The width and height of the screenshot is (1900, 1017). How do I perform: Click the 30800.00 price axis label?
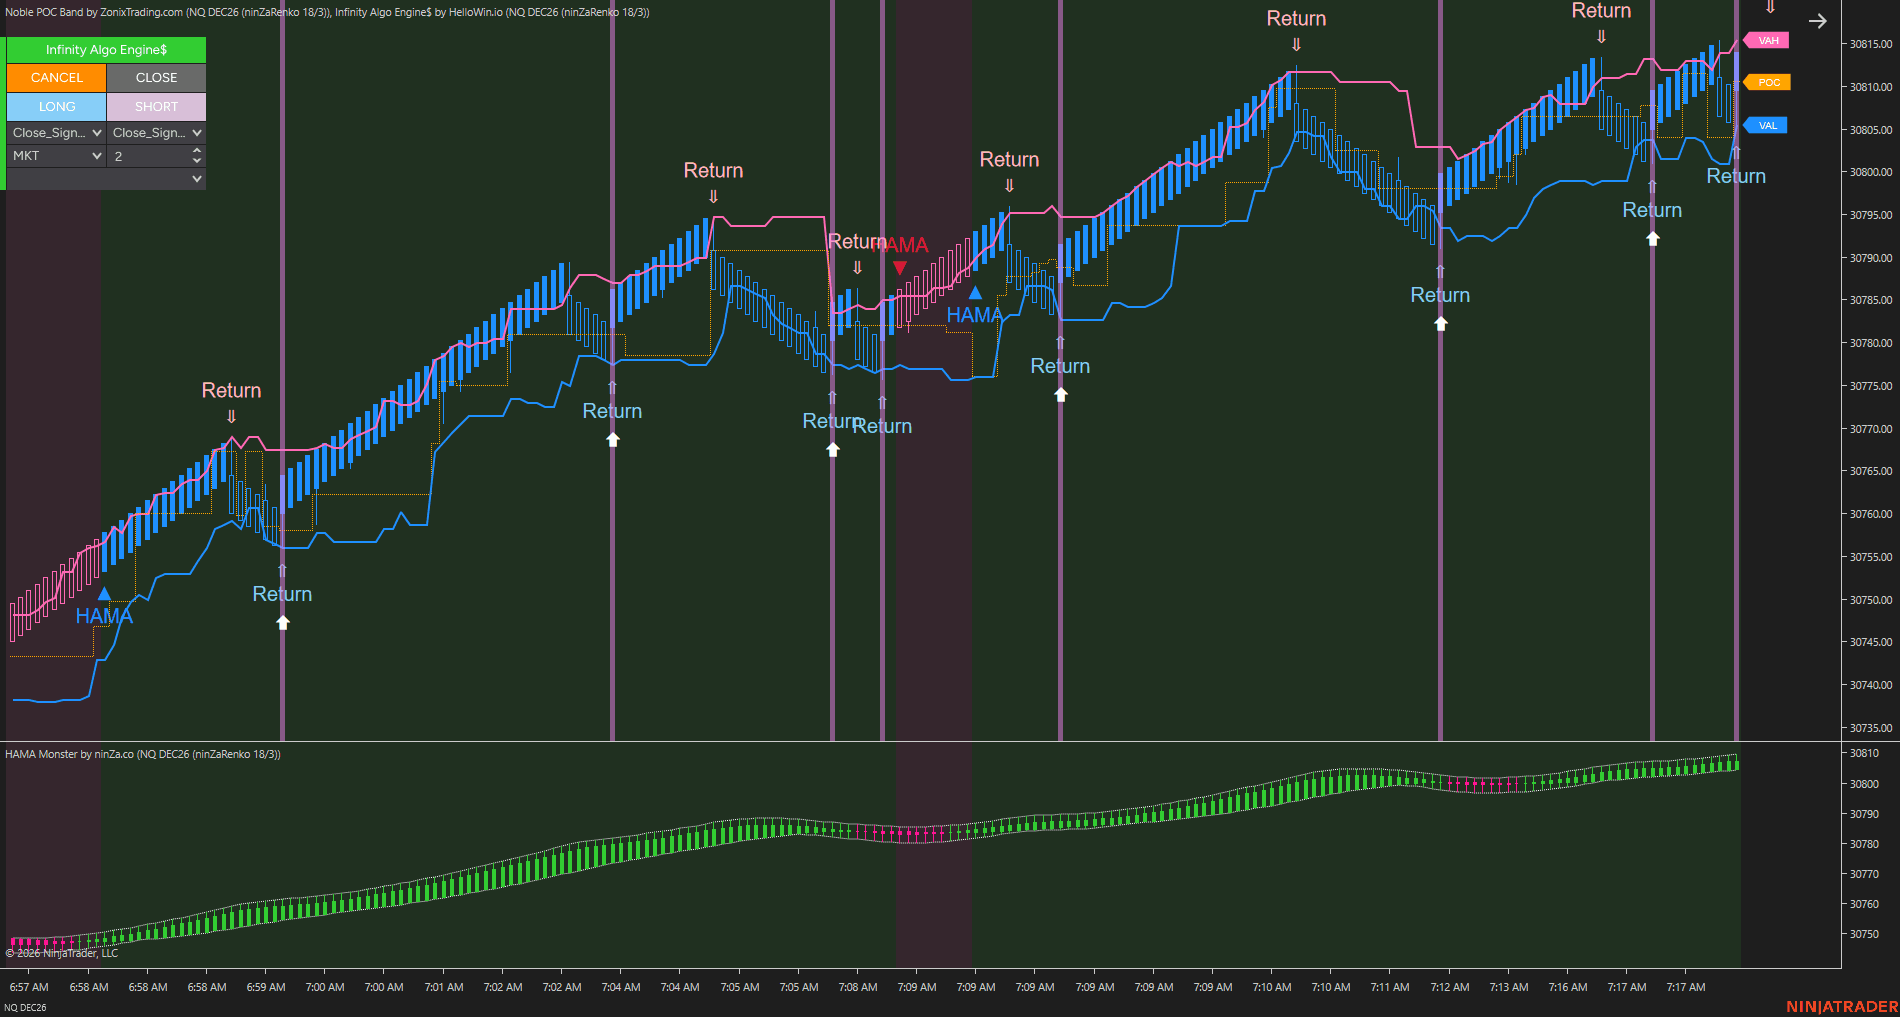coord(1871,172)
